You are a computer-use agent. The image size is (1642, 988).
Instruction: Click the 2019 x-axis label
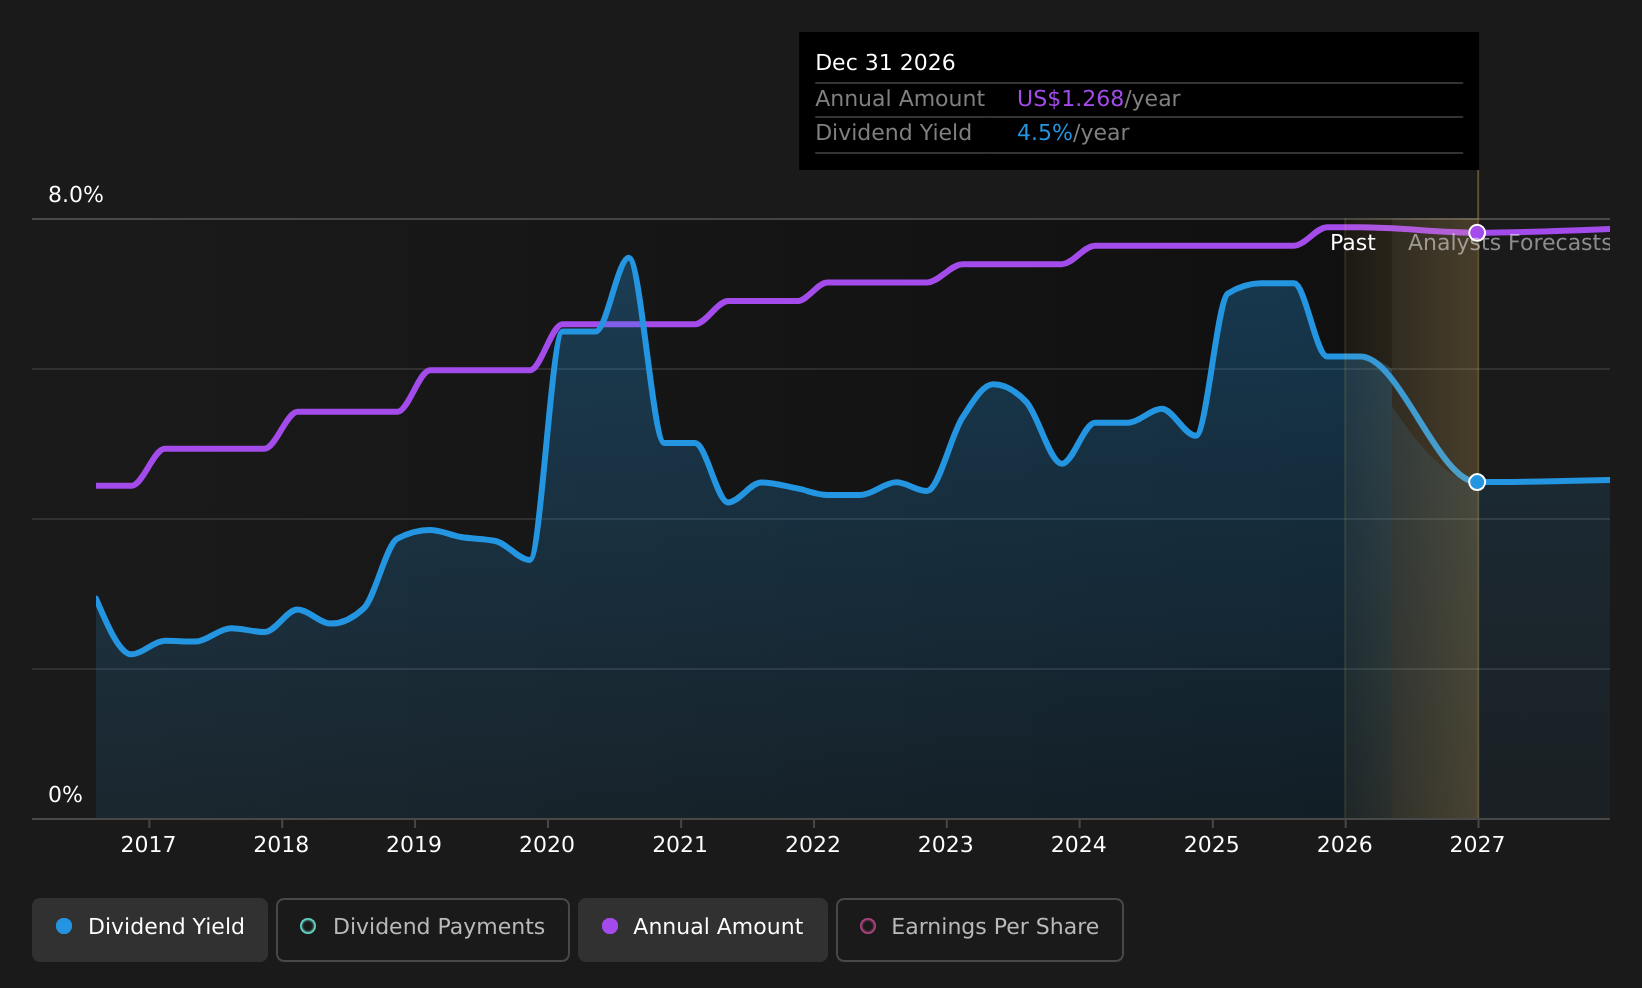tap(414, 845)
